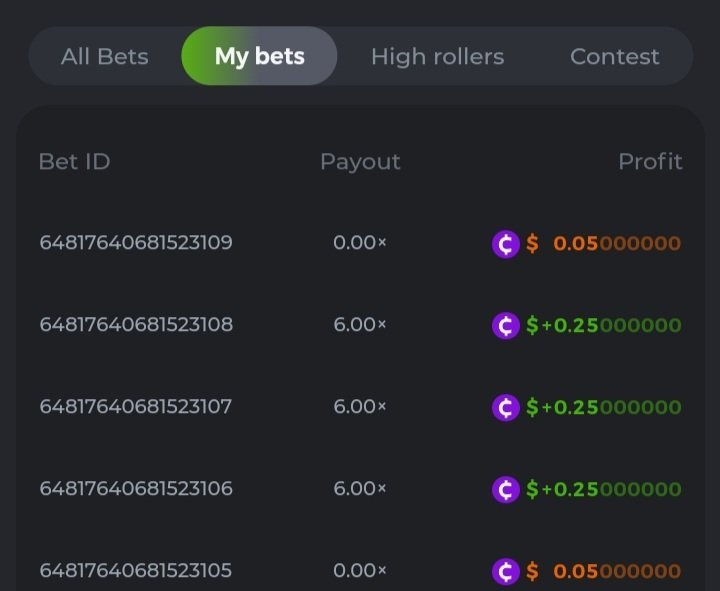720x591 pixels.
Task: Click purple coin icon for bet 64817640681523107
Action: click(506, 407)
